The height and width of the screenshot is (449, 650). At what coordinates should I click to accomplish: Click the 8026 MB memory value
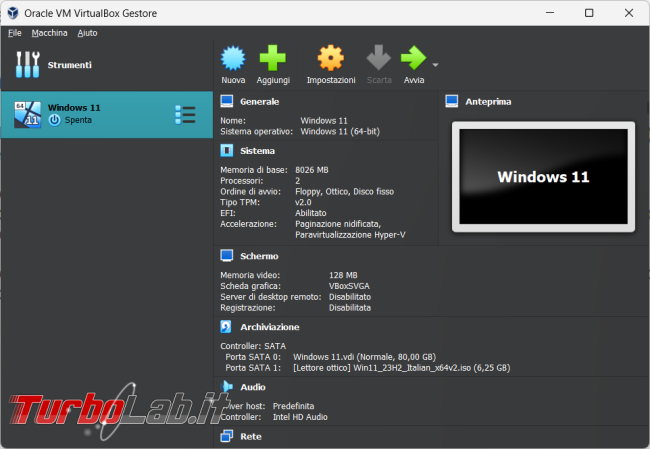pyautogui.click(x=312, y=170)
